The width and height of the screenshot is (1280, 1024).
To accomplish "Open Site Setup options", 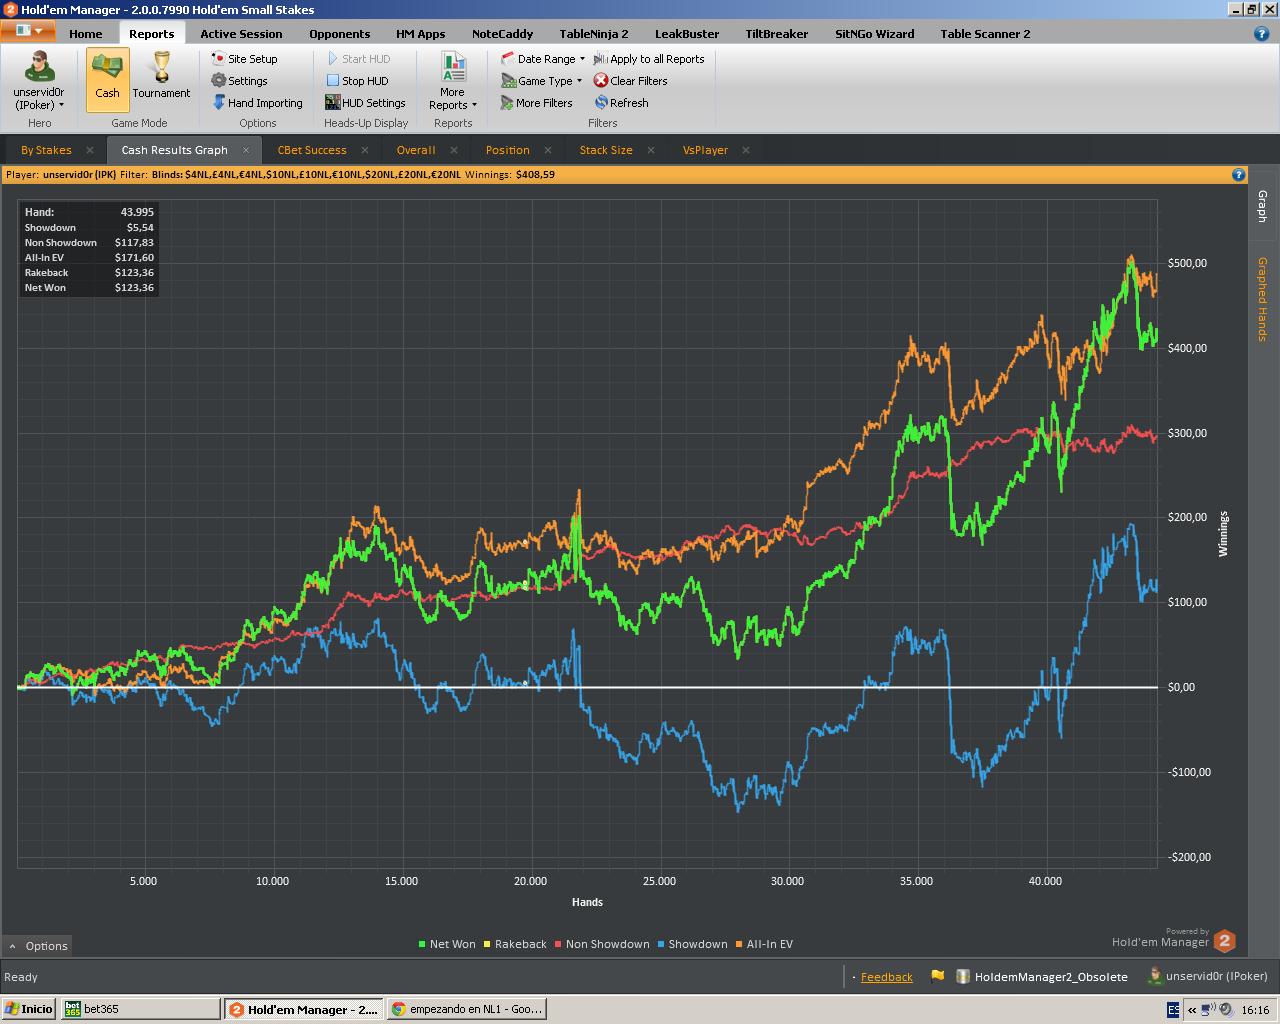I will (244, 59).
